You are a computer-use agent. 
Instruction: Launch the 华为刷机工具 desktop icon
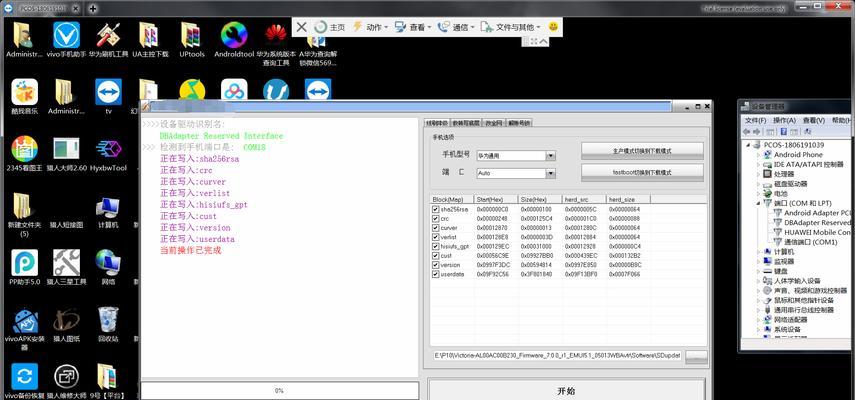click(109, 39)
